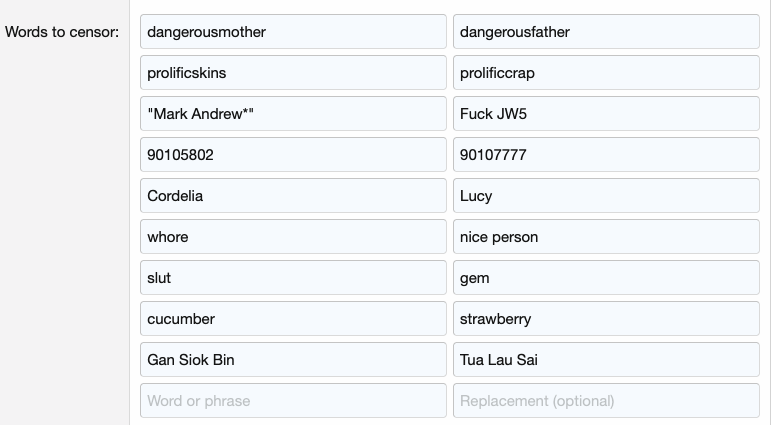Click the empty 'Replacement (optional)' field

pos(606,401)
